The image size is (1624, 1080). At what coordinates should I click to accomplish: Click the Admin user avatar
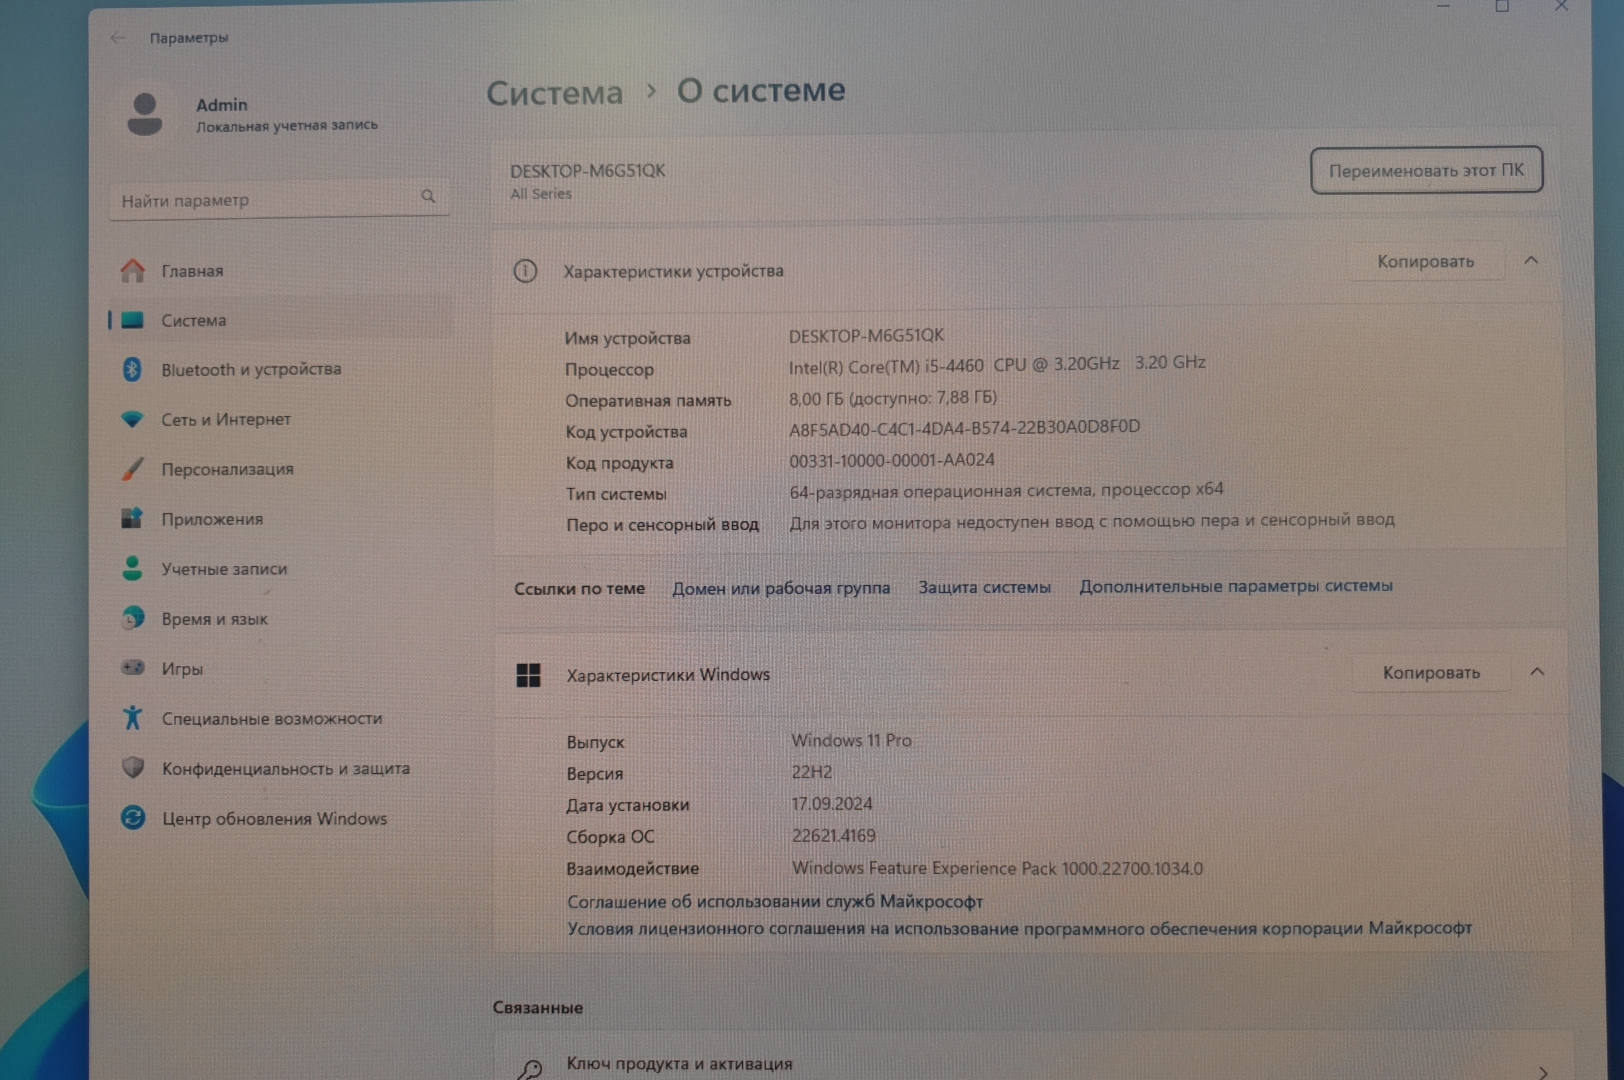[x=145, y=114]
